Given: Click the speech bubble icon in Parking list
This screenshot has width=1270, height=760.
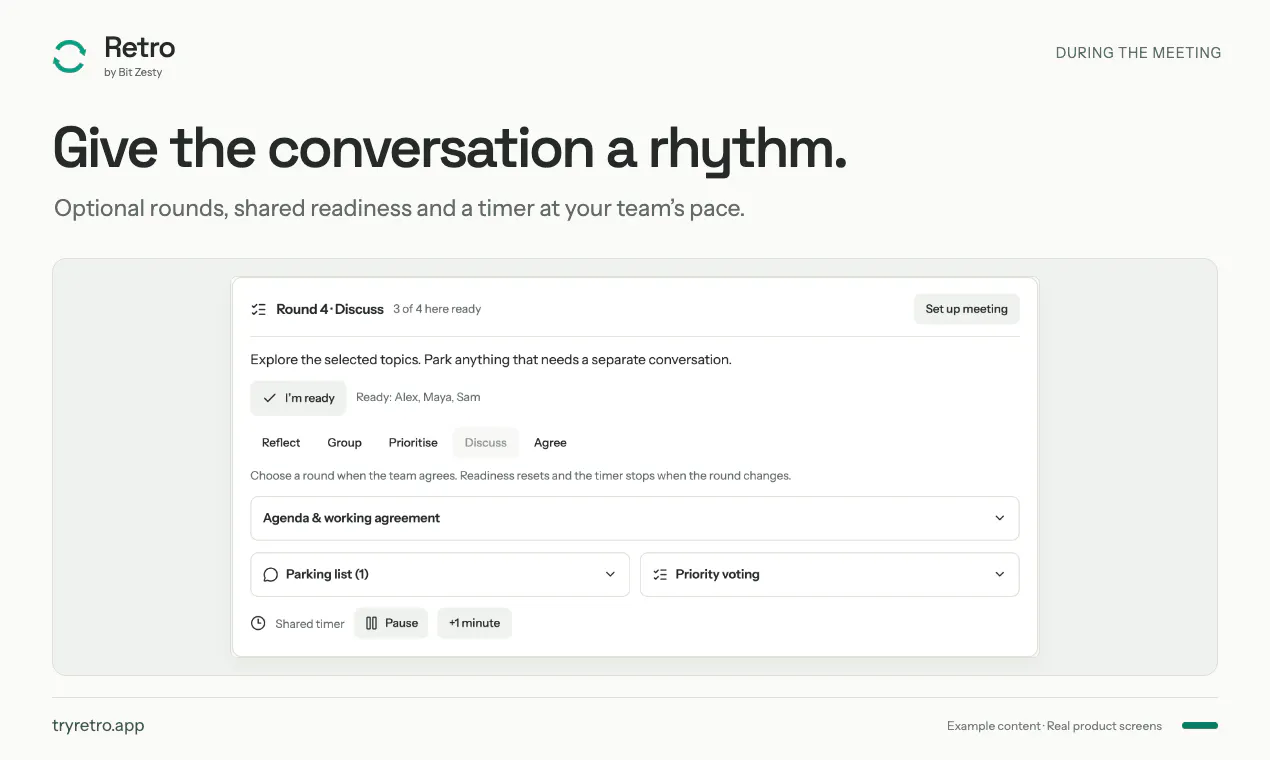Looking at the screenshot, I should [270, 575].
